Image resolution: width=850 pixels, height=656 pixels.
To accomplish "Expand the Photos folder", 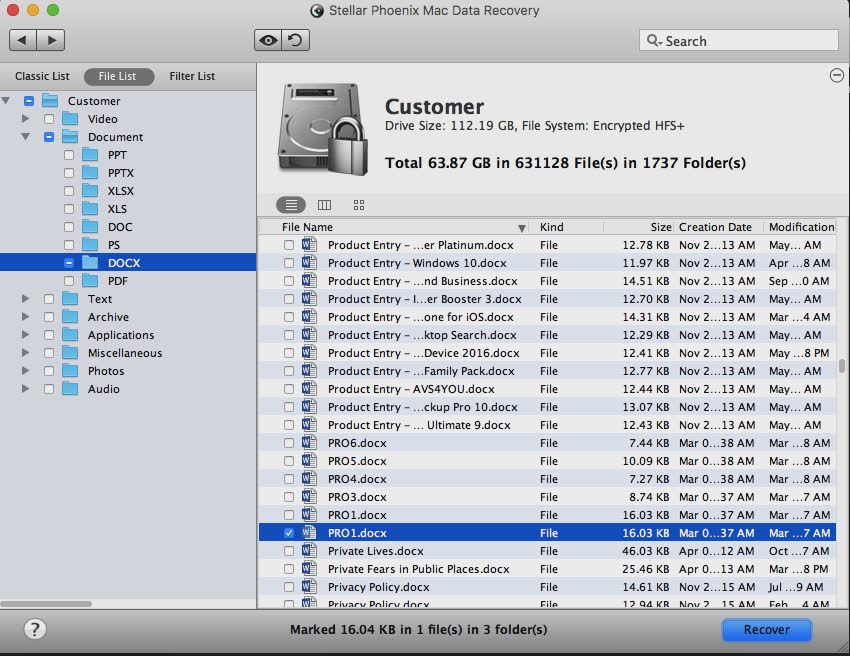I will pyautogui.click(x=24, y=371).
